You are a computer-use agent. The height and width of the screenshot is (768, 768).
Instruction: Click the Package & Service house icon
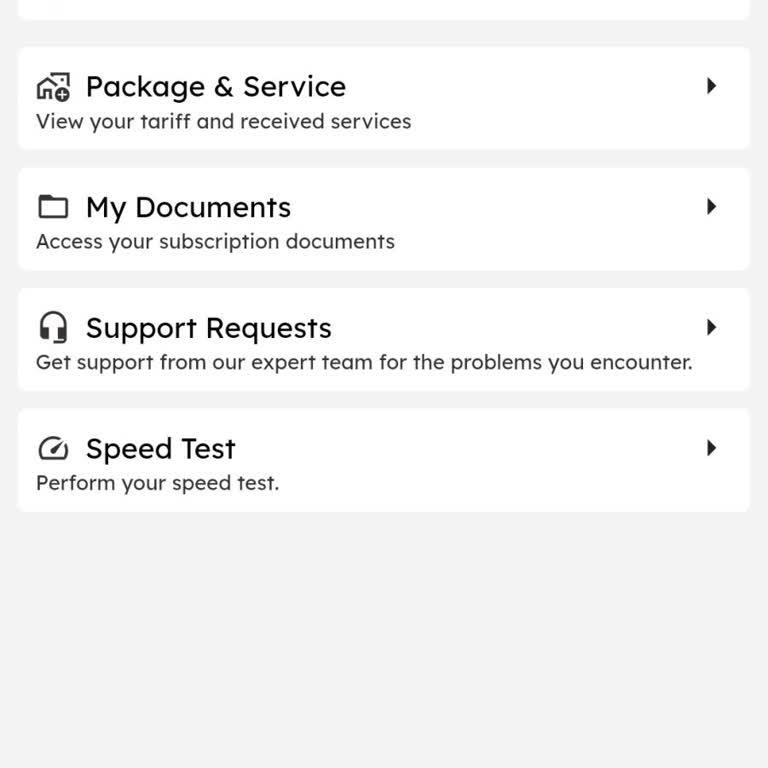[53, 87]
